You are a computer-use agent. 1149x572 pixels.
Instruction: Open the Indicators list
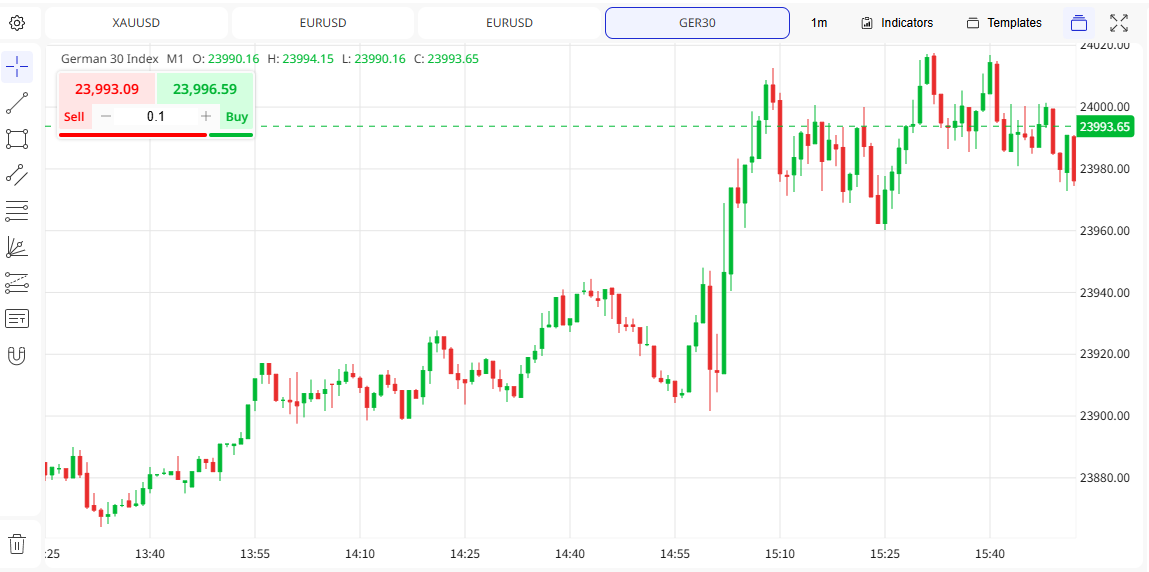click(x=897, y=23)
